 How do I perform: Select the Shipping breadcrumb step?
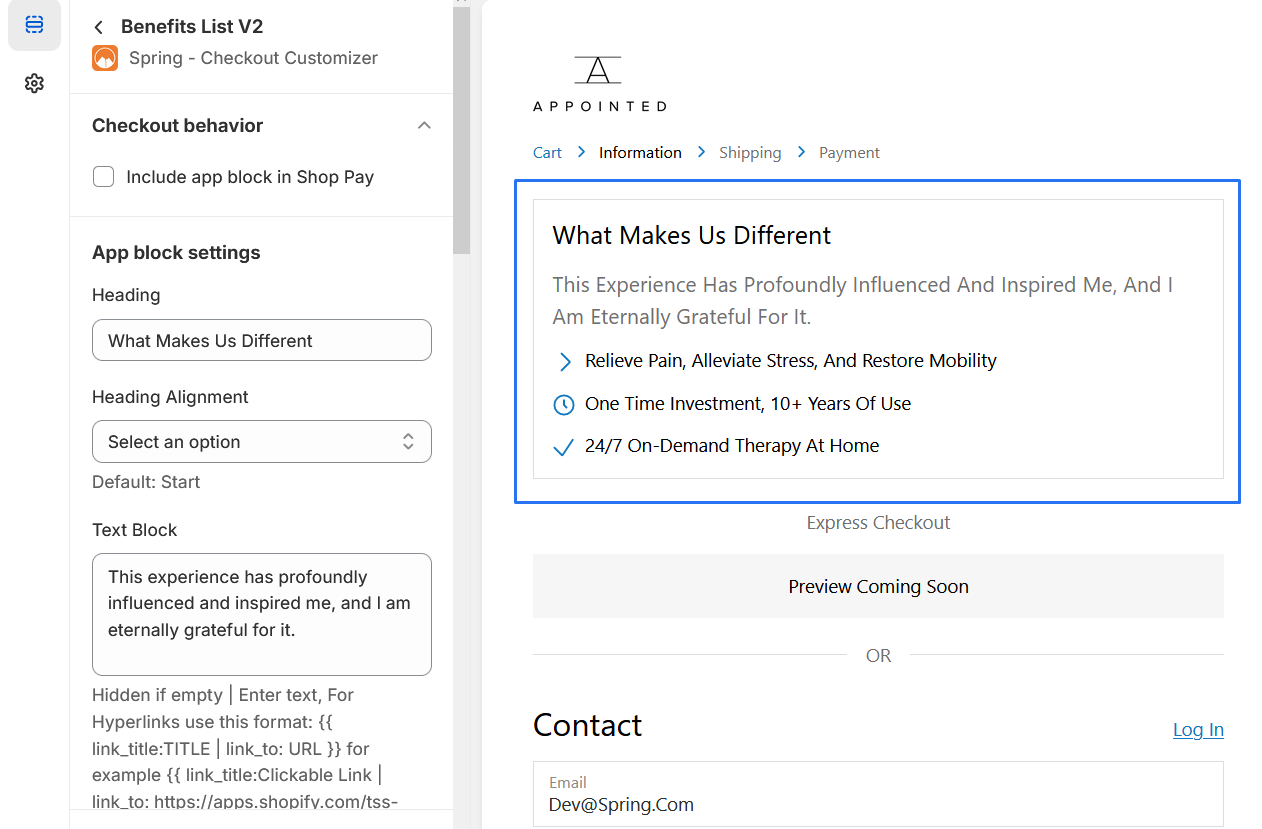tap(750, 153)
